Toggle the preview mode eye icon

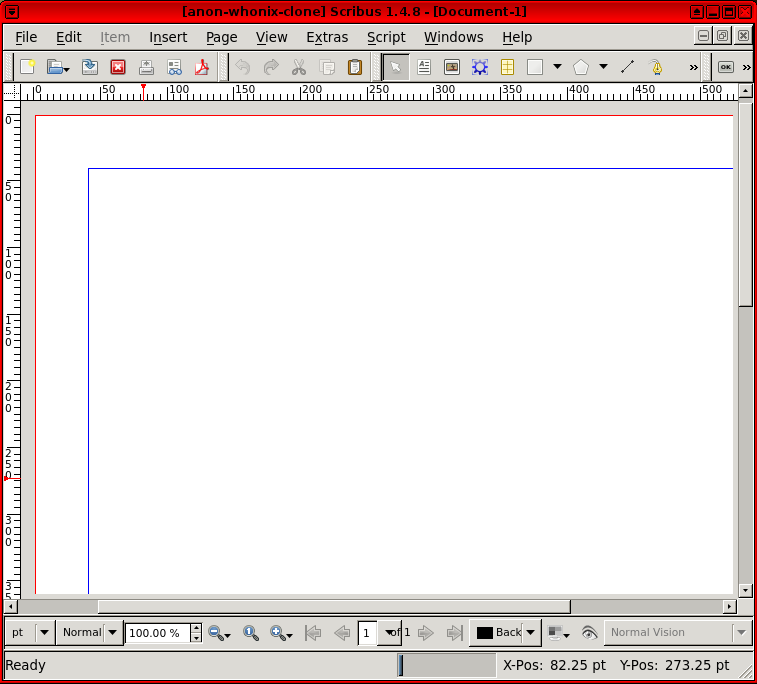(589, 632)
